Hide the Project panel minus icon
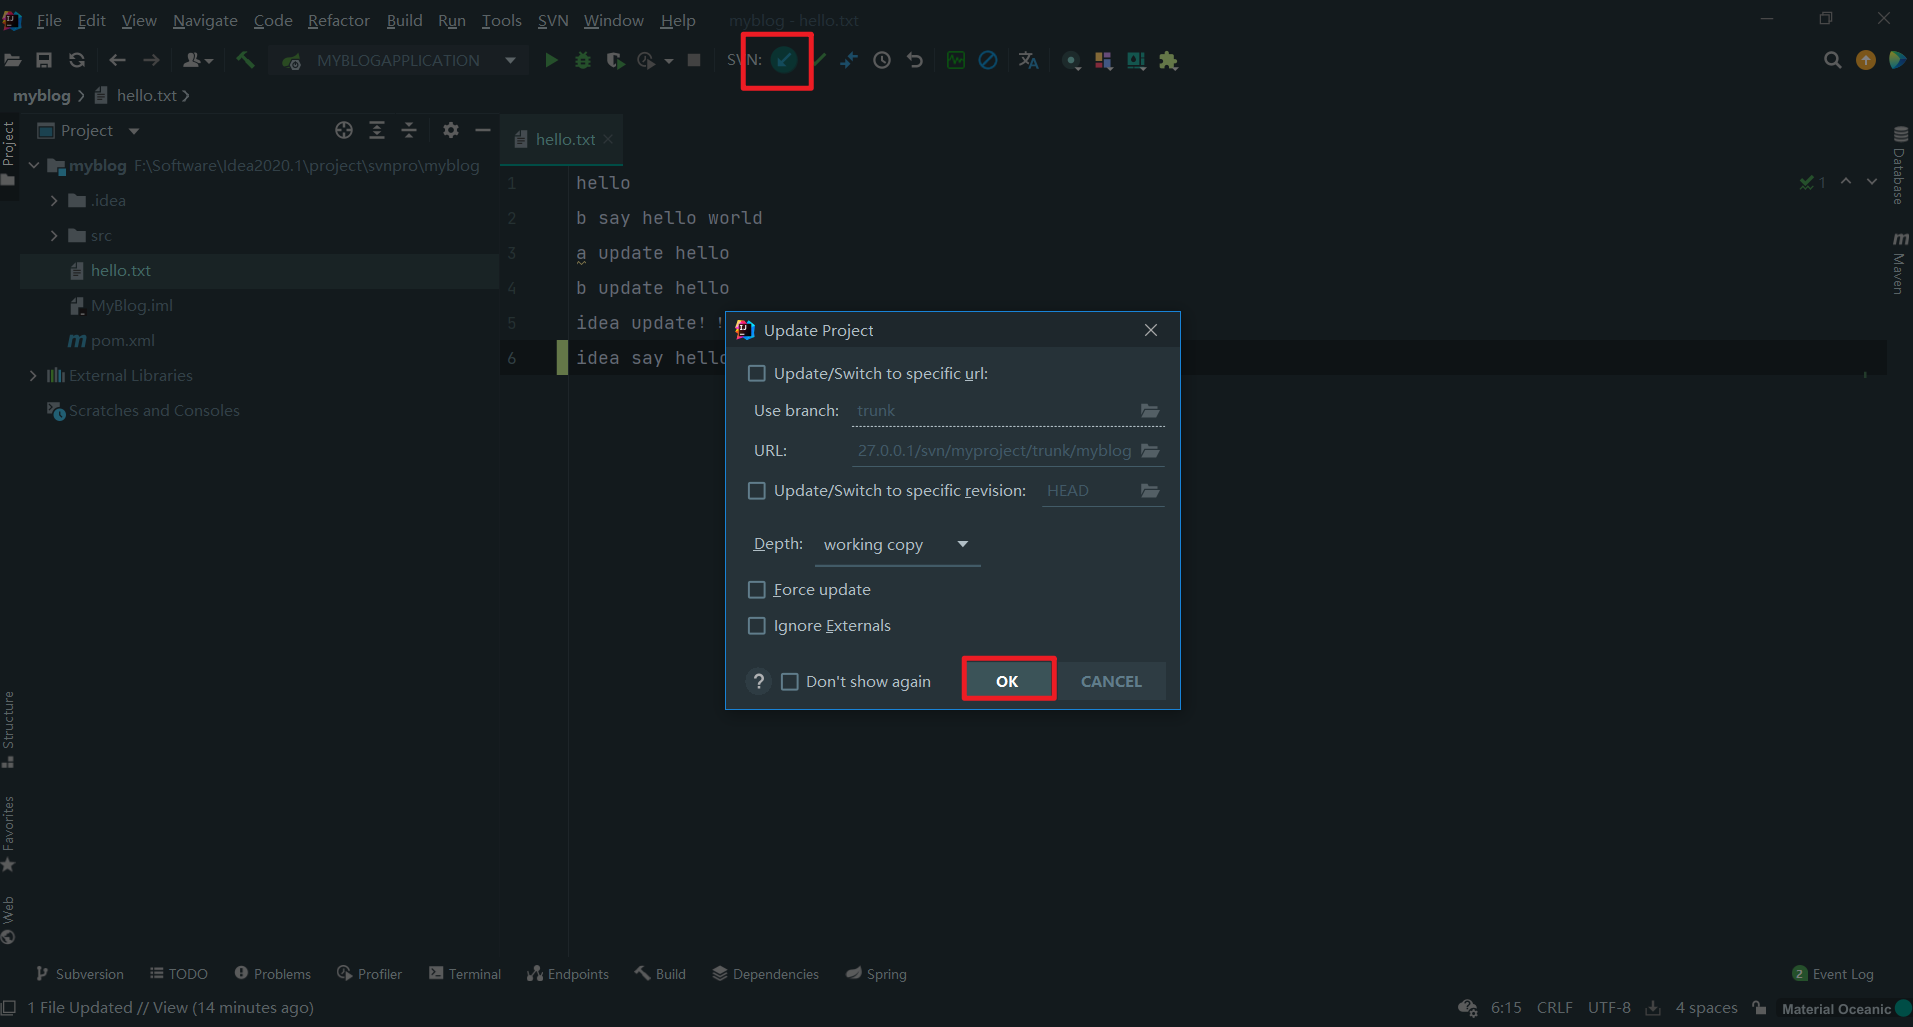The height and width of the screenshot is (1027, 1913). (483, 130)
